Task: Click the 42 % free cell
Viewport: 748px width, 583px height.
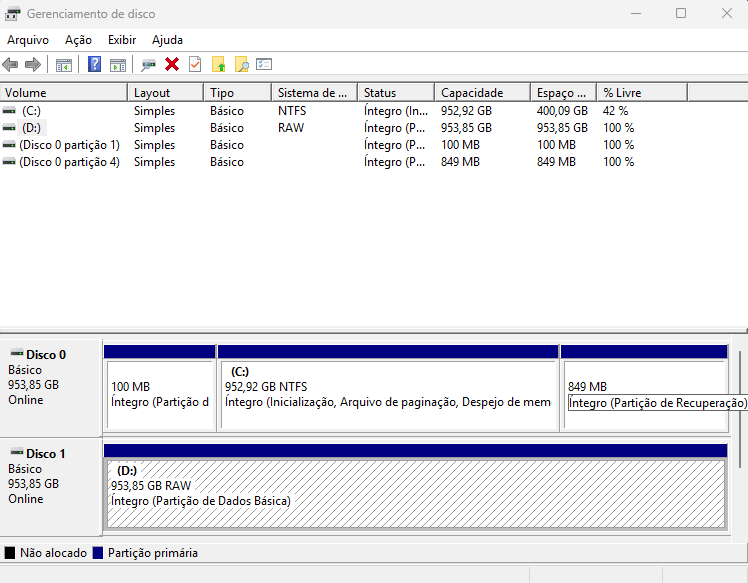Action: pyautogui.click(x=615, y=111)
